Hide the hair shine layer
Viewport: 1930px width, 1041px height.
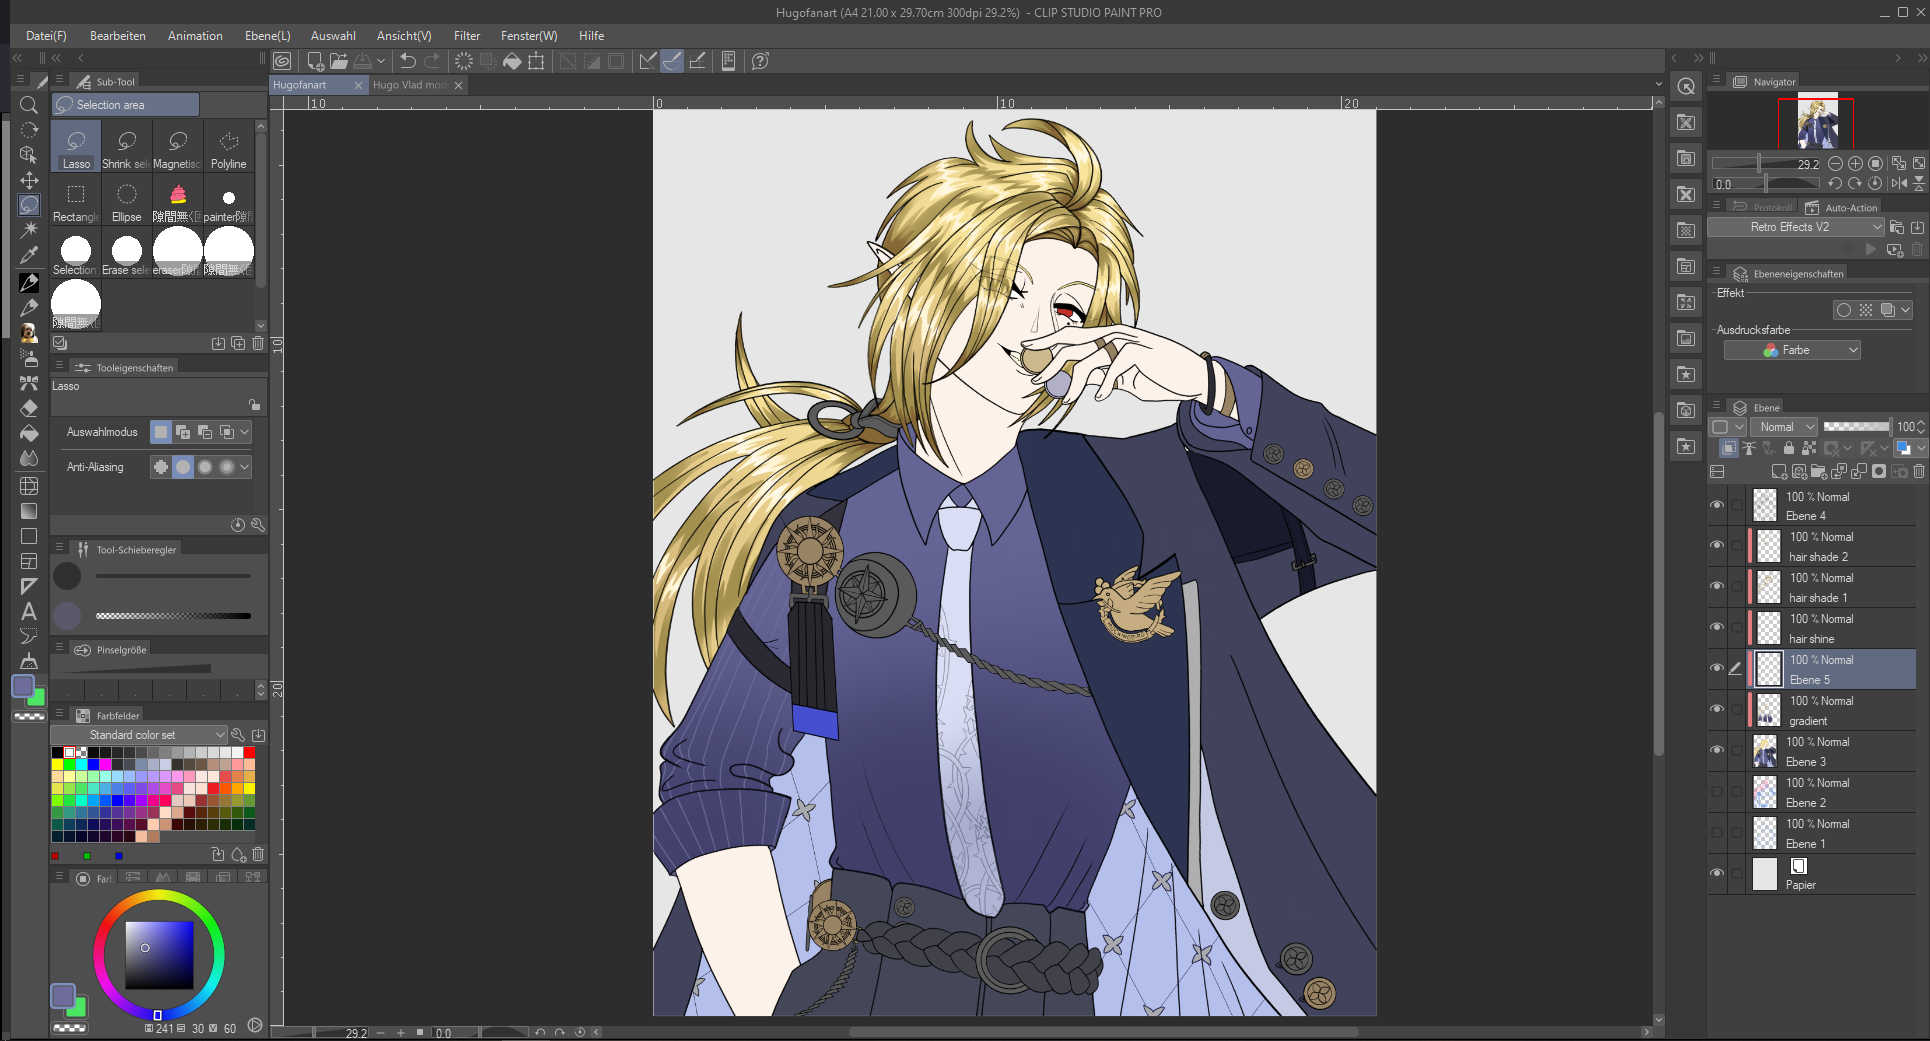point(1717,628)
